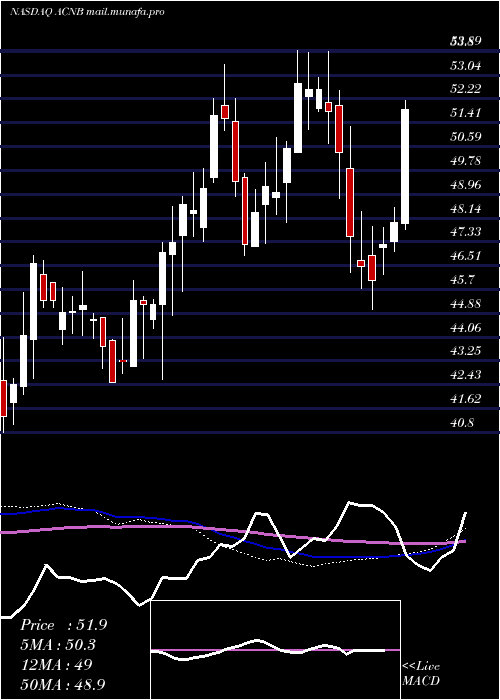
Task: Click the NASDAQ ACNB mail.munafa.pro title text
Action: tap(87, 12)
